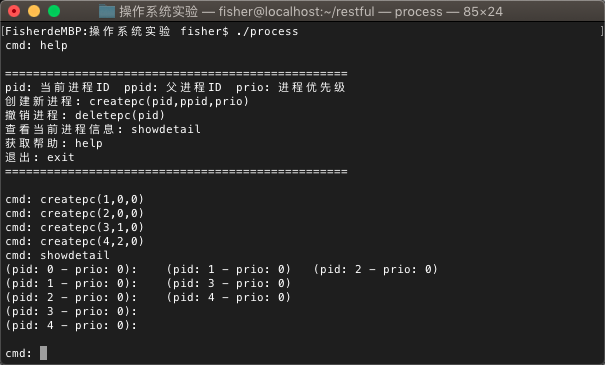Click the createpc(4,2,0) command line

pos(74,241)
